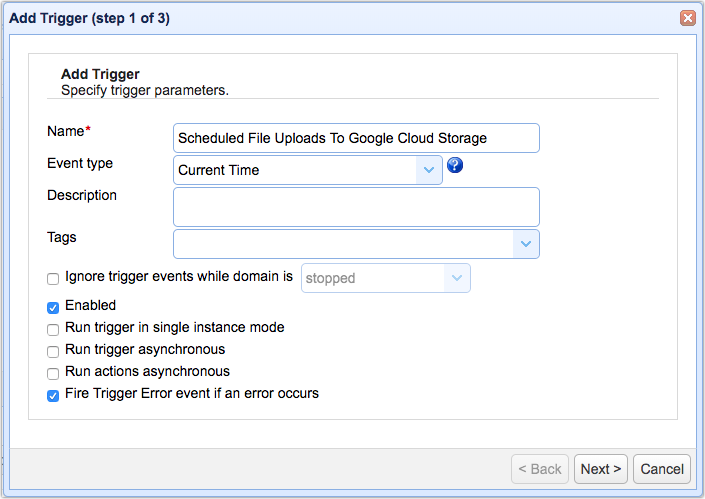Click the 'Description' field label
Image resolution: width=705 pixels, height=499 pixels.
(82, 195)
